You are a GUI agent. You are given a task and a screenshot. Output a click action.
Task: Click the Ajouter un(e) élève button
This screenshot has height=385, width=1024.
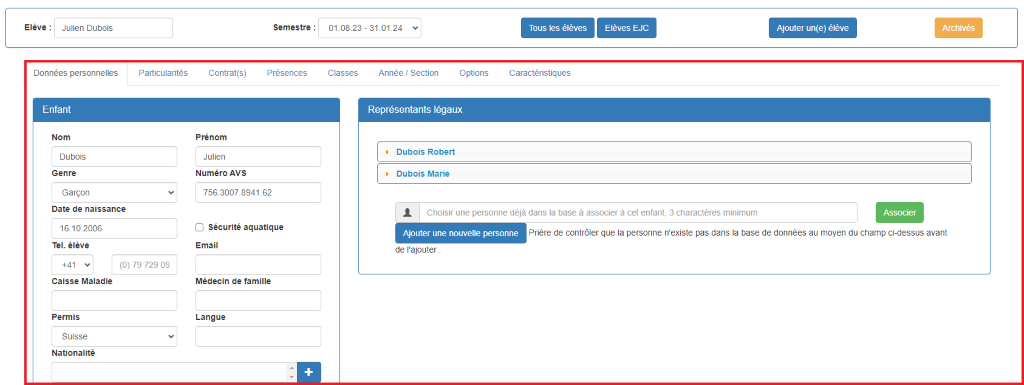pos(812,28)
